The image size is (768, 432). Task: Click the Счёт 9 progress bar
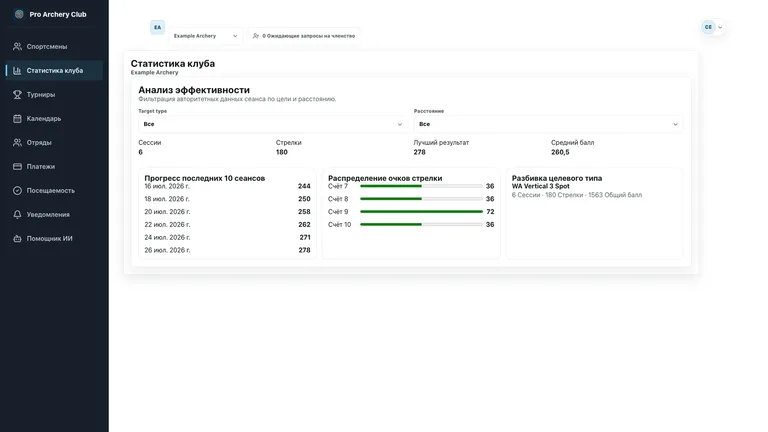click(421, 212)
